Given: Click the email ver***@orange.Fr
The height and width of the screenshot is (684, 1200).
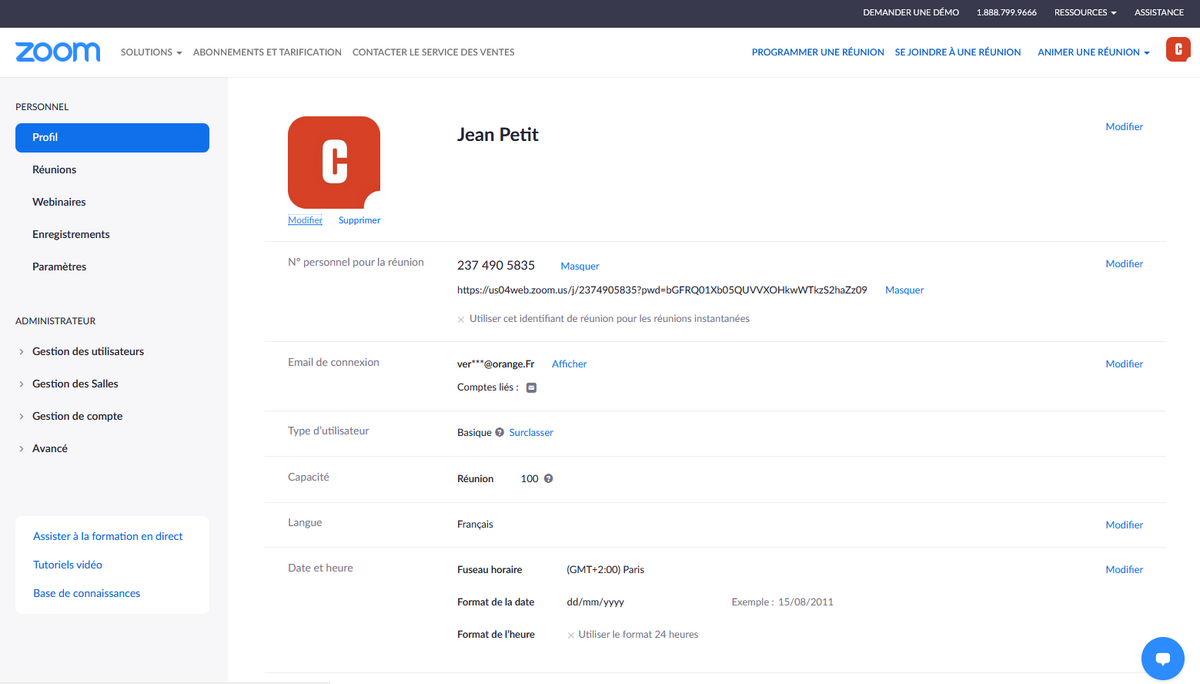Looking at the screenshot, I should pos(496,364).
